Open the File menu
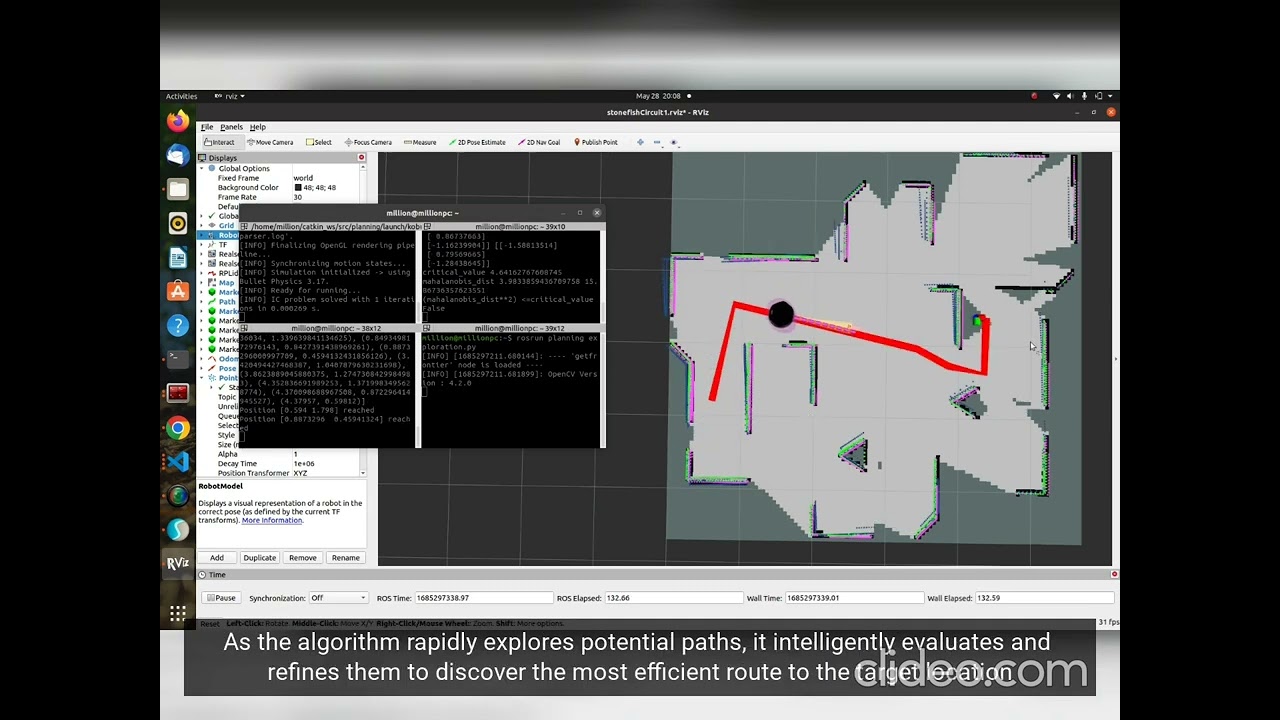Viewport: 1280px width, 720px height. [207, 127]
